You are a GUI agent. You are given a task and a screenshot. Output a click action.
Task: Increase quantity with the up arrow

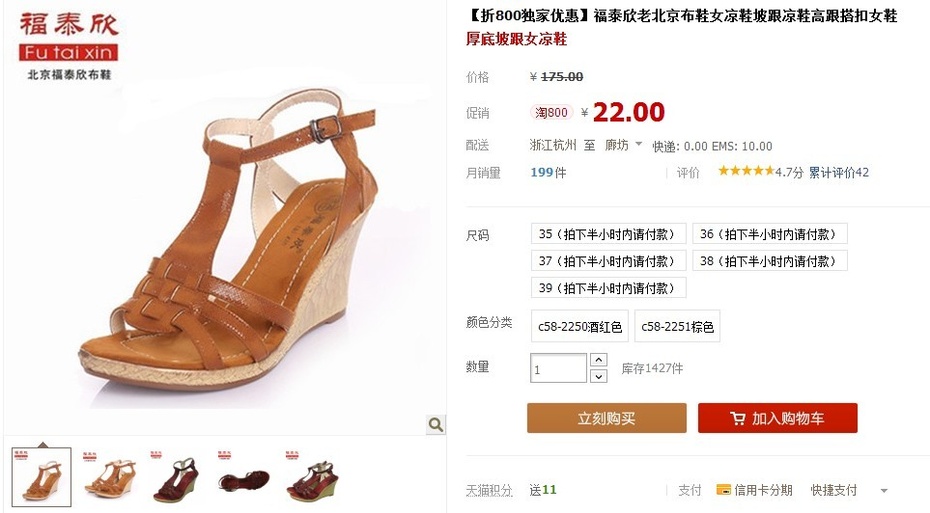coord(599,360)
